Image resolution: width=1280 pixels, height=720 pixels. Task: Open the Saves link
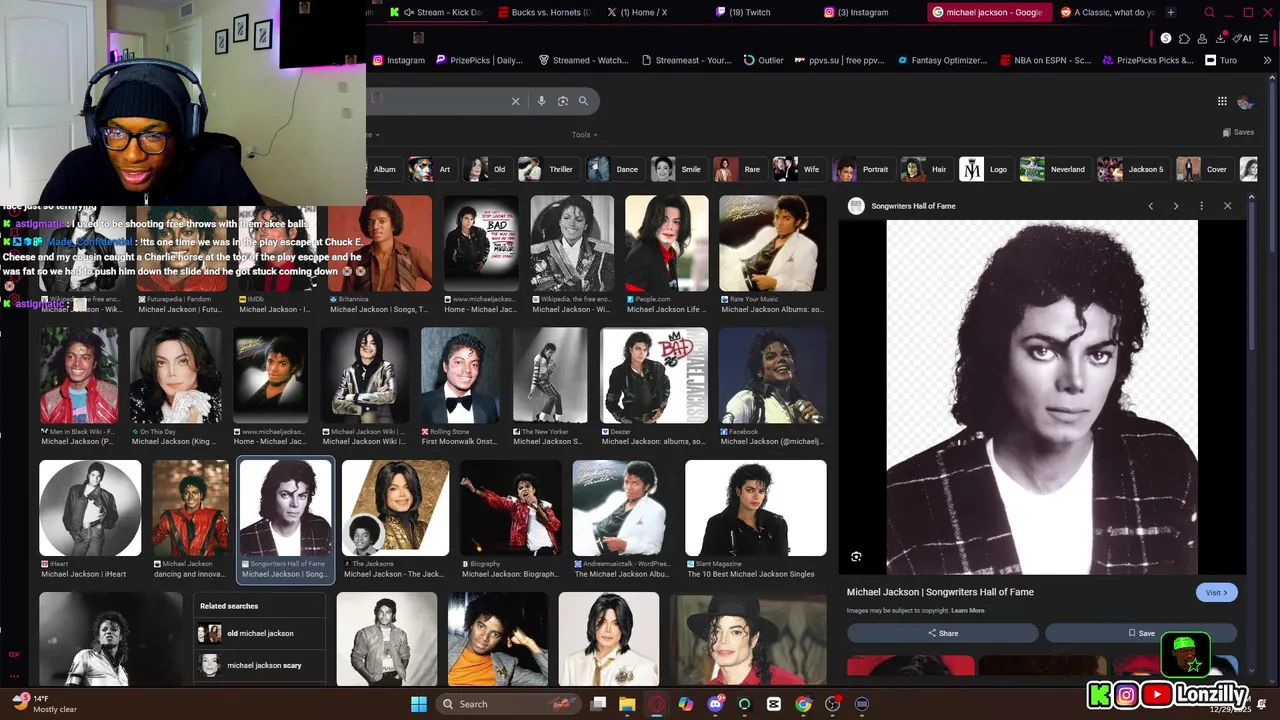[1238, 132]
